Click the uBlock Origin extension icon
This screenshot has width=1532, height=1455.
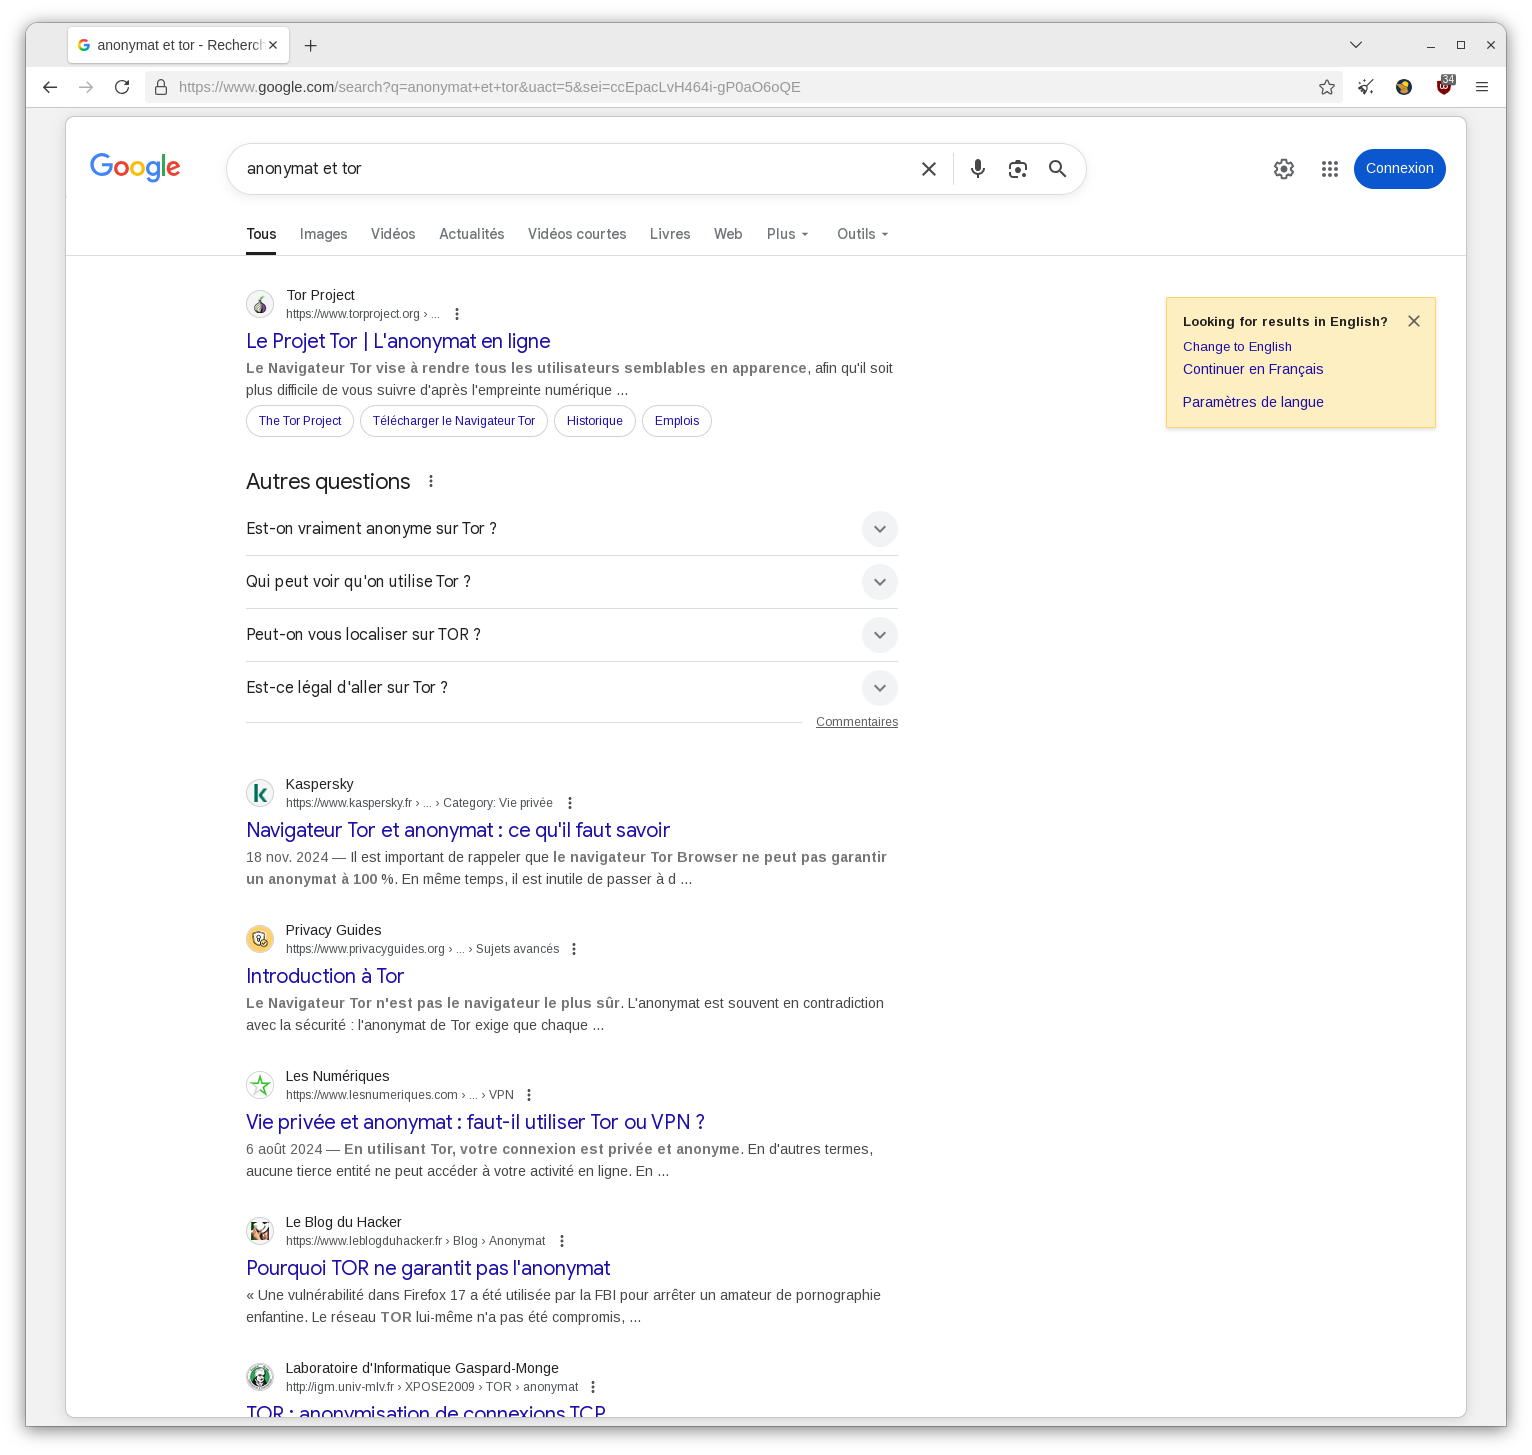pyautogui.click(x=1444, y=87)
